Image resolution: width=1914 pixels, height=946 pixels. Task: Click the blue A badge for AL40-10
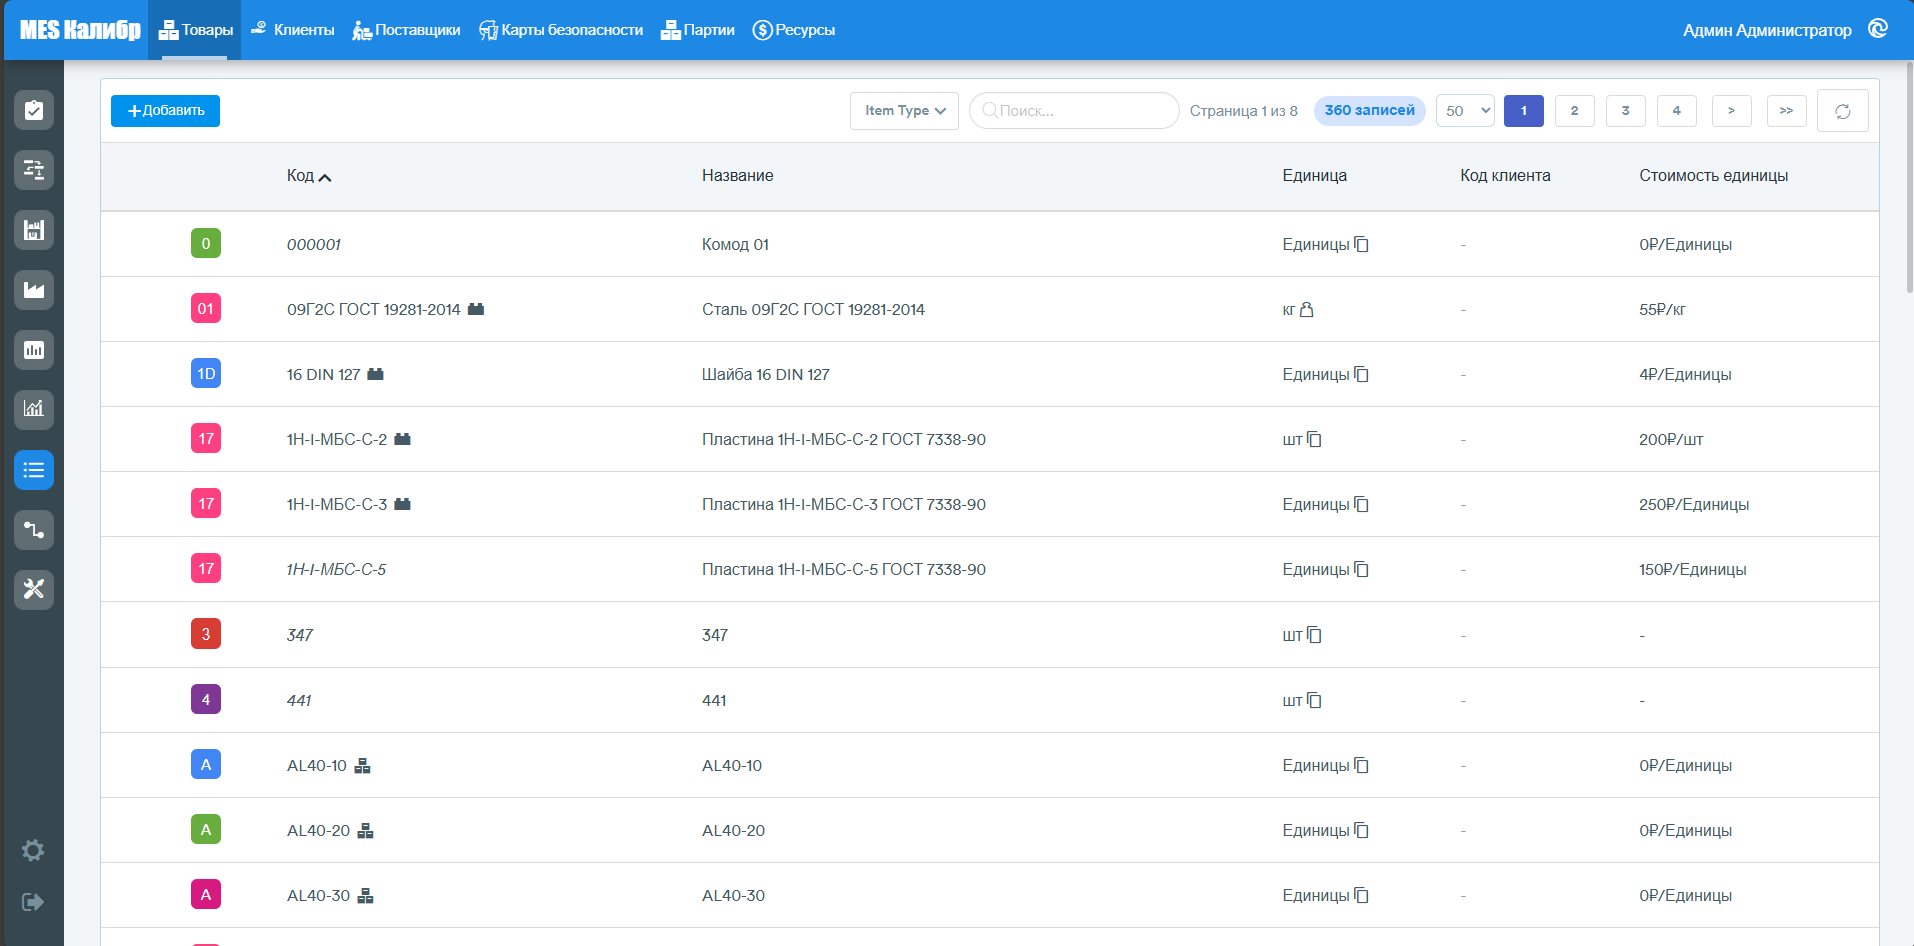206,764
